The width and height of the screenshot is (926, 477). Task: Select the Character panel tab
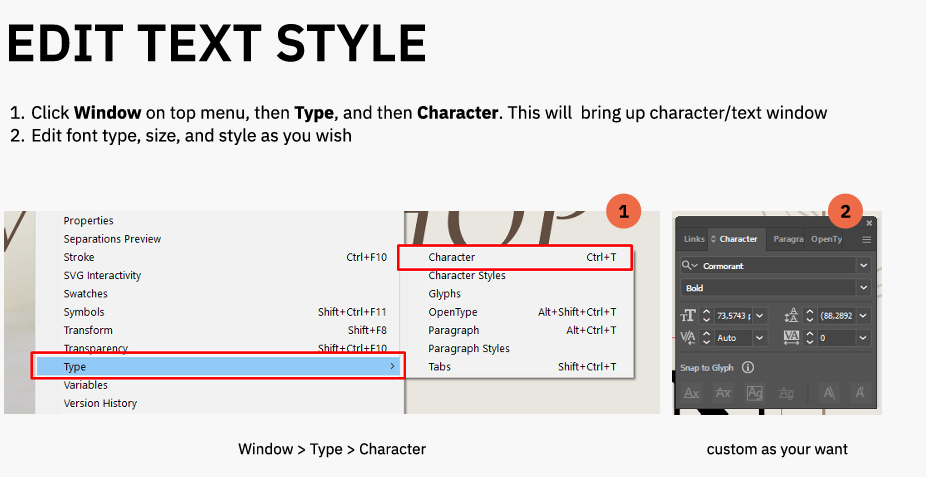coord(738,239)
